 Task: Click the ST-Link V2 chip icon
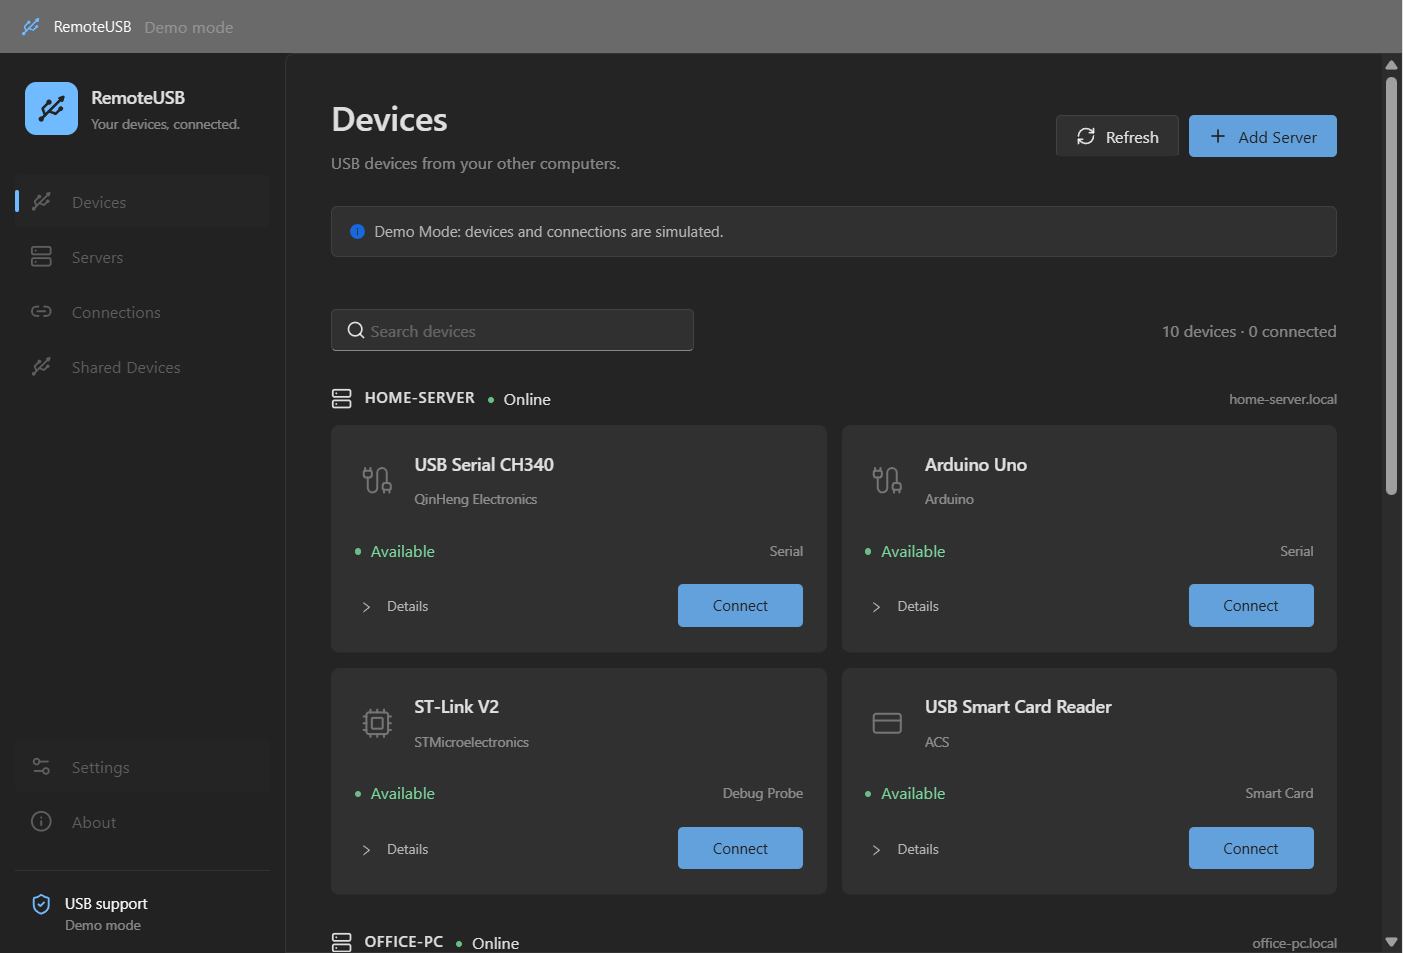[377, 723]
